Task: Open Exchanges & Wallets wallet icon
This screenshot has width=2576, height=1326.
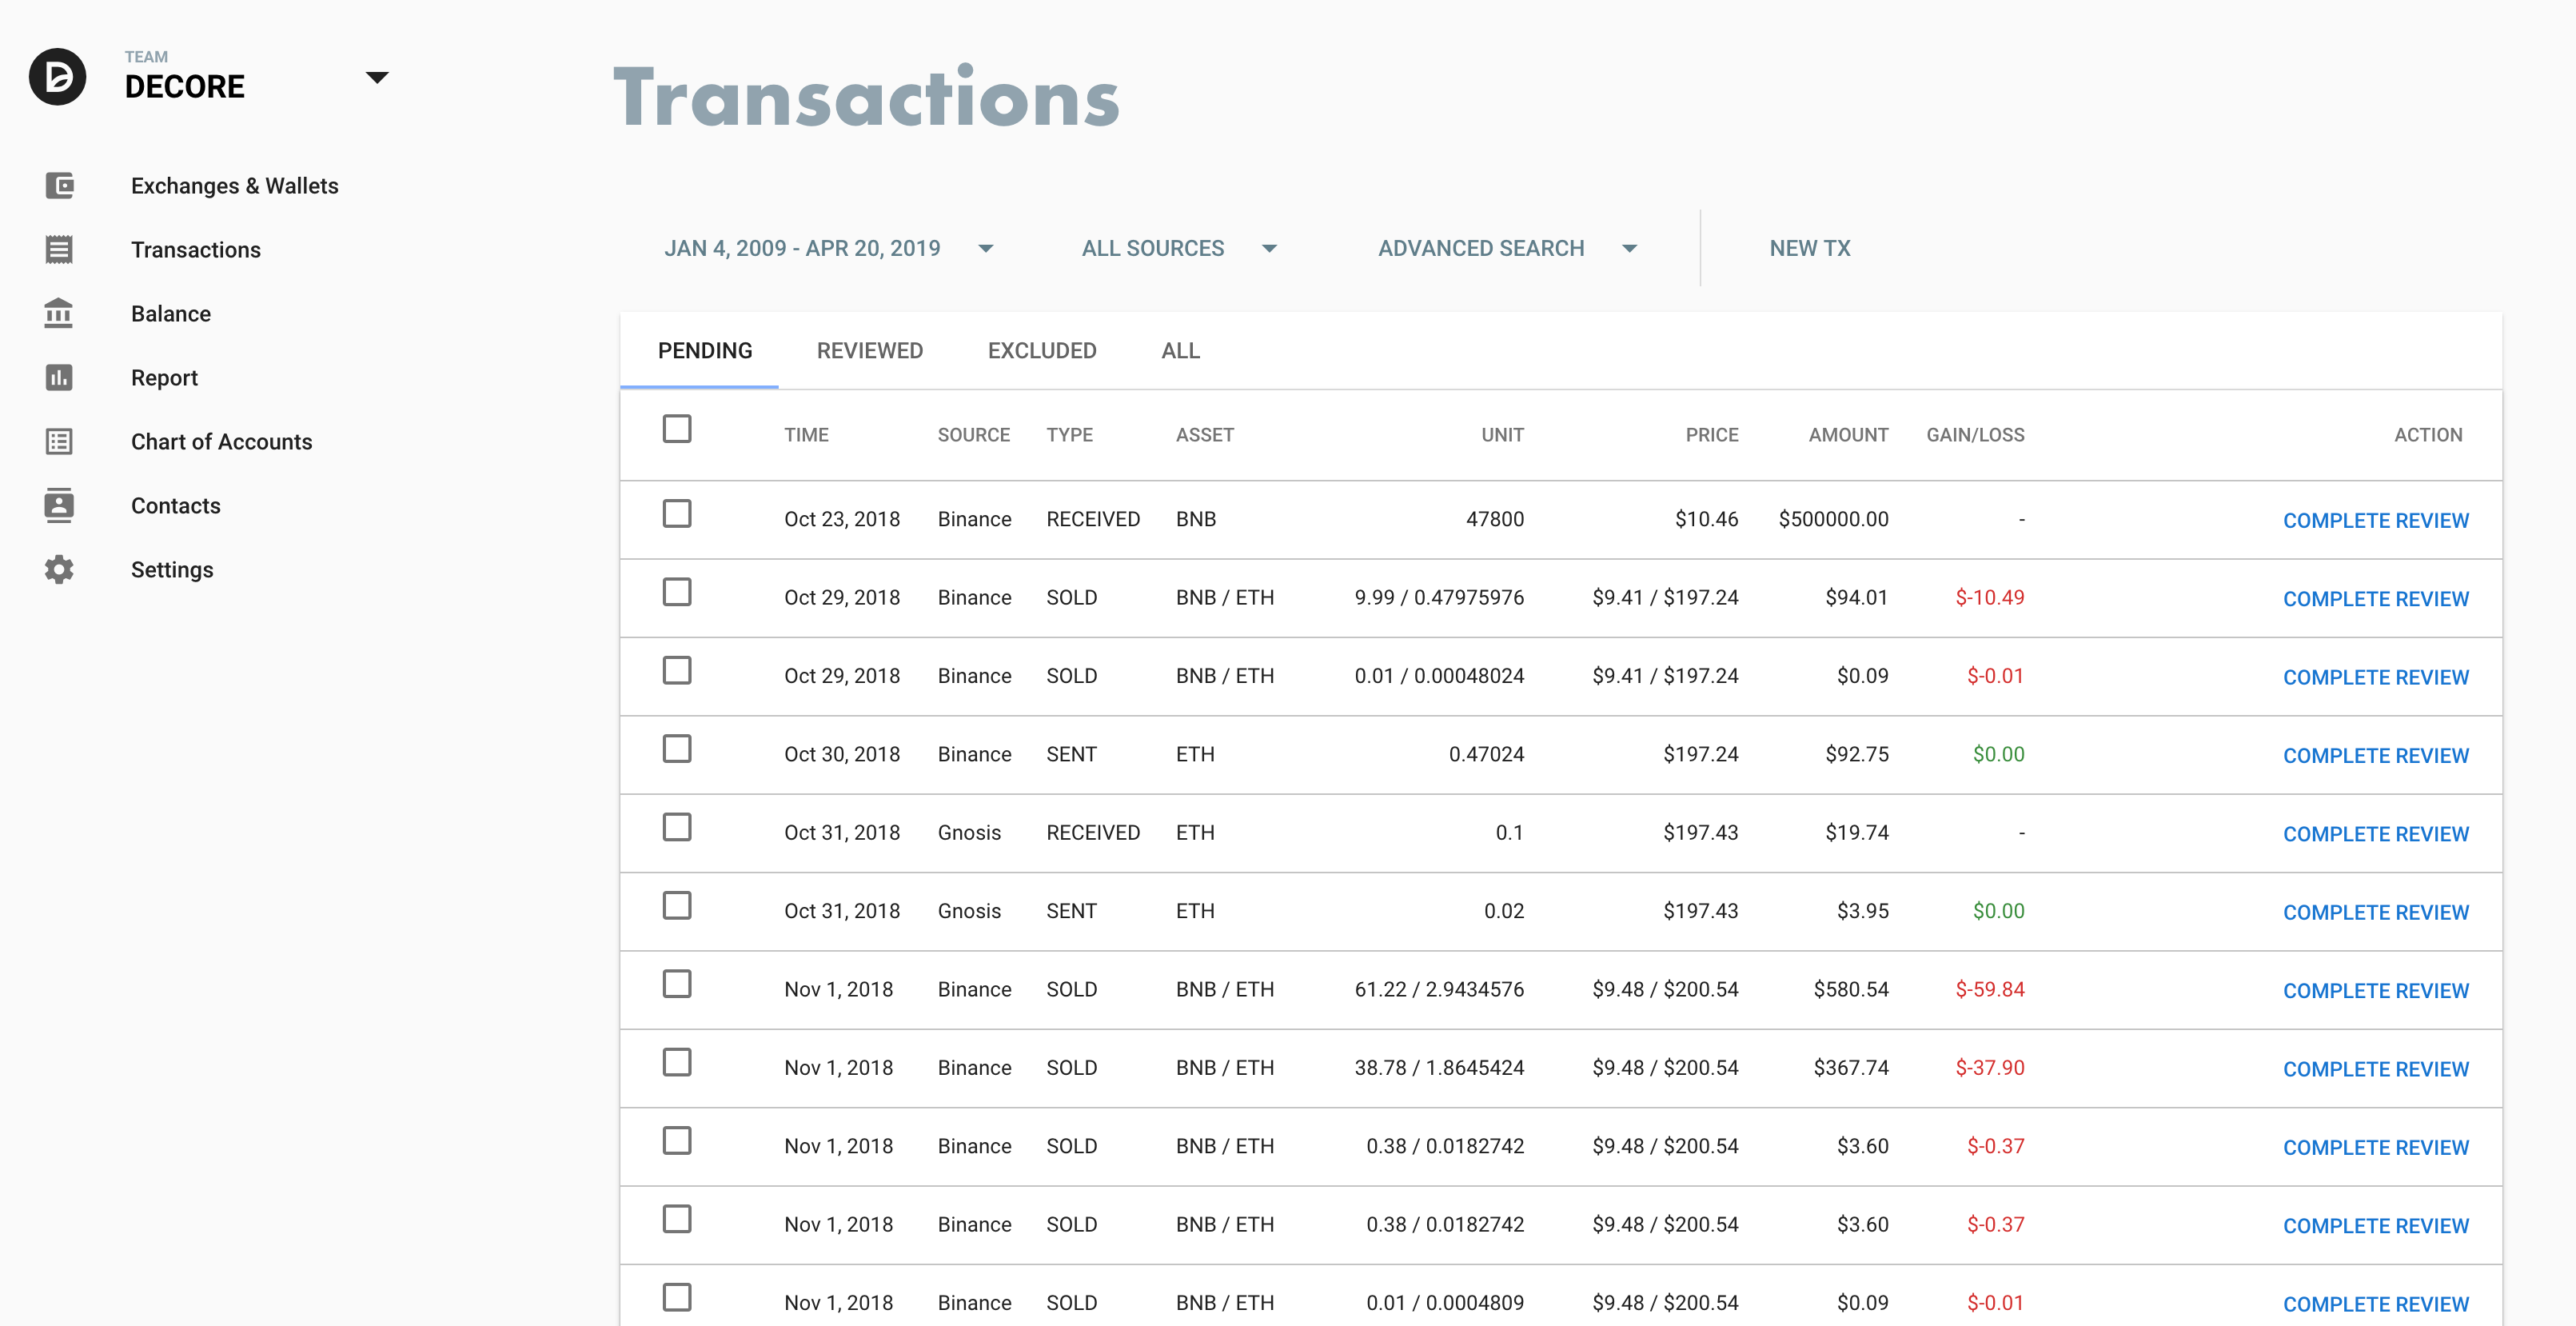Action: (59, 185)
